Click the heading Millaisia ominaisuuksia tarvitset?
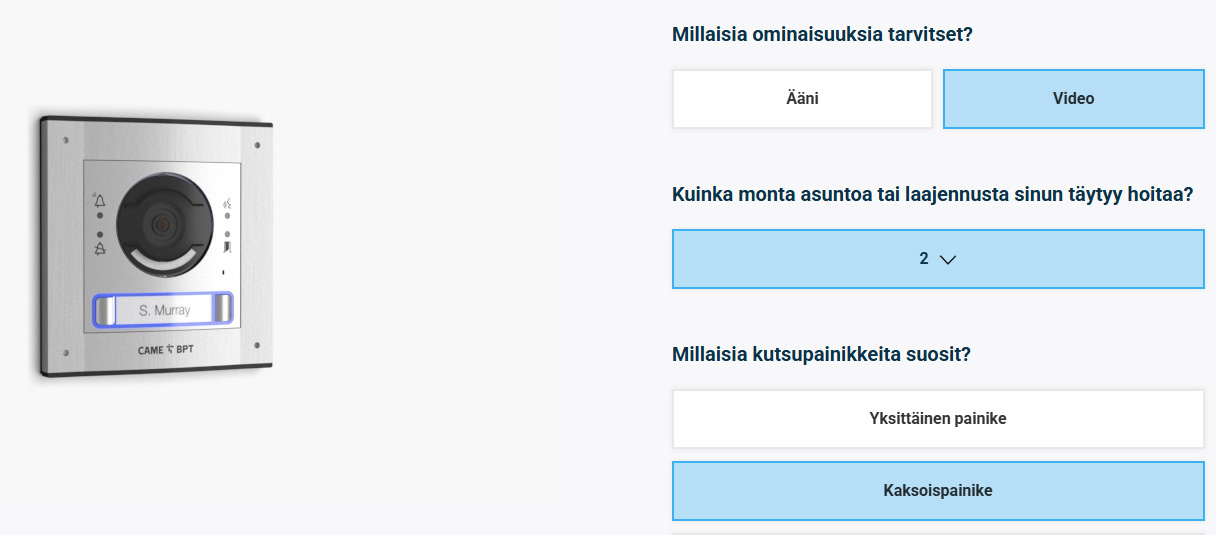This screenshot has height=535, width=1216. point(823,34)
